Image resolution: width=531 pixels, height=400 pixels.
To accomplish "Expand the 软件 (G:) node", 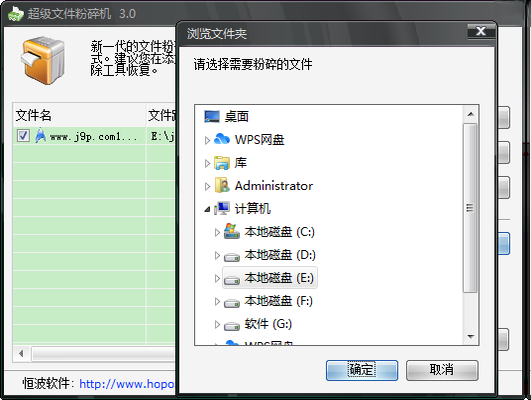I will [x=217, y=324].
